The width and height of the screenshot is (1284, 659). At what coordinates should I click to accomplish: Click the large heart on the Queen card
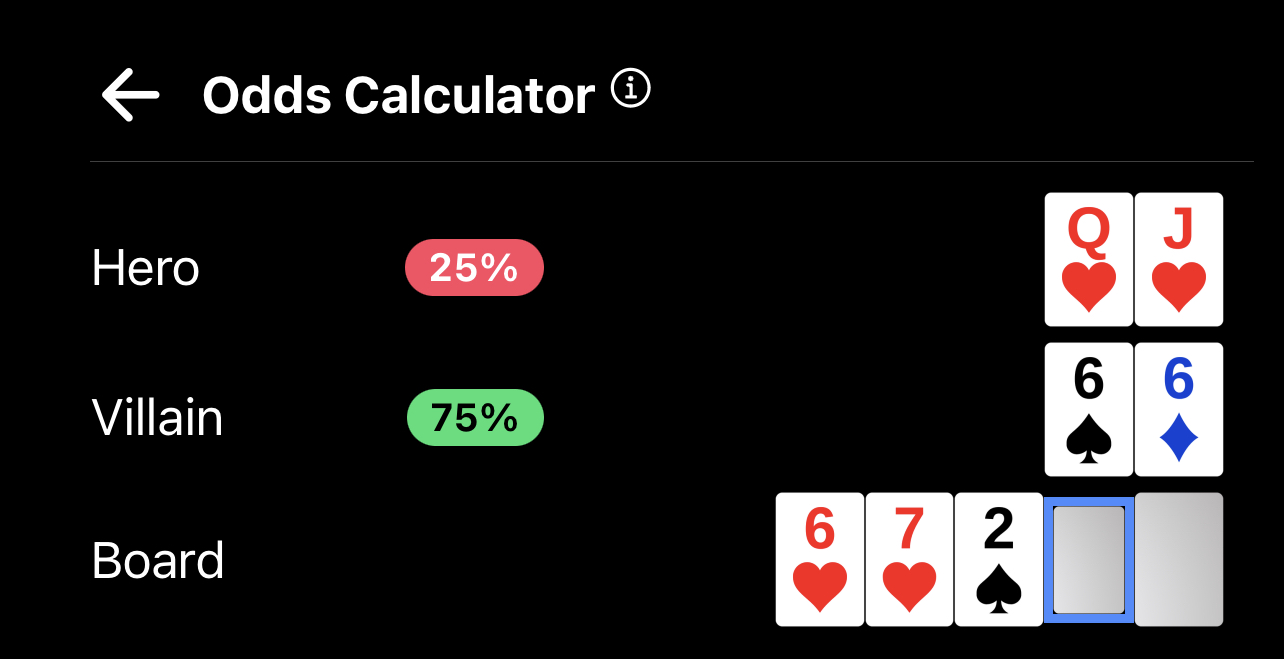click(x=1088, y=287)
